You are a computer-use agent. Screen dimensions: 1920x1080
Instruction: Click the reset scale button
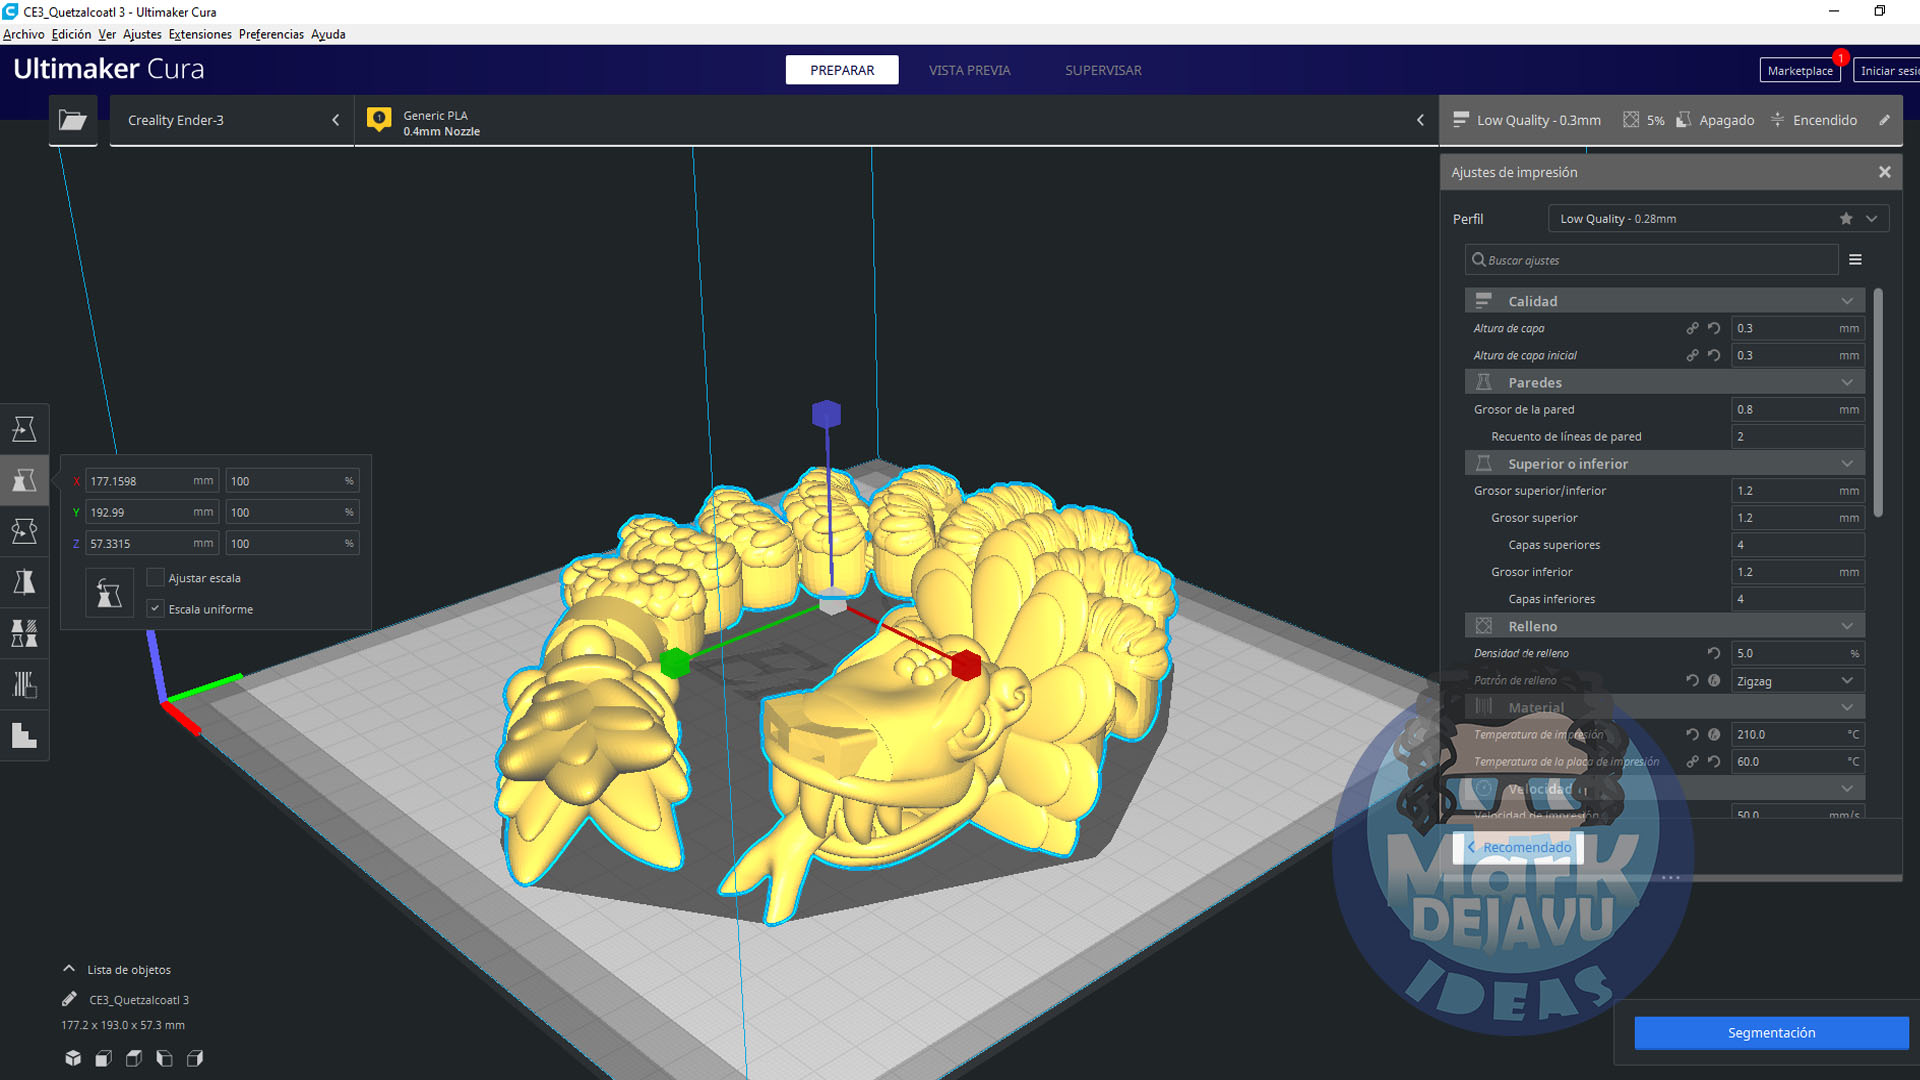109,594
